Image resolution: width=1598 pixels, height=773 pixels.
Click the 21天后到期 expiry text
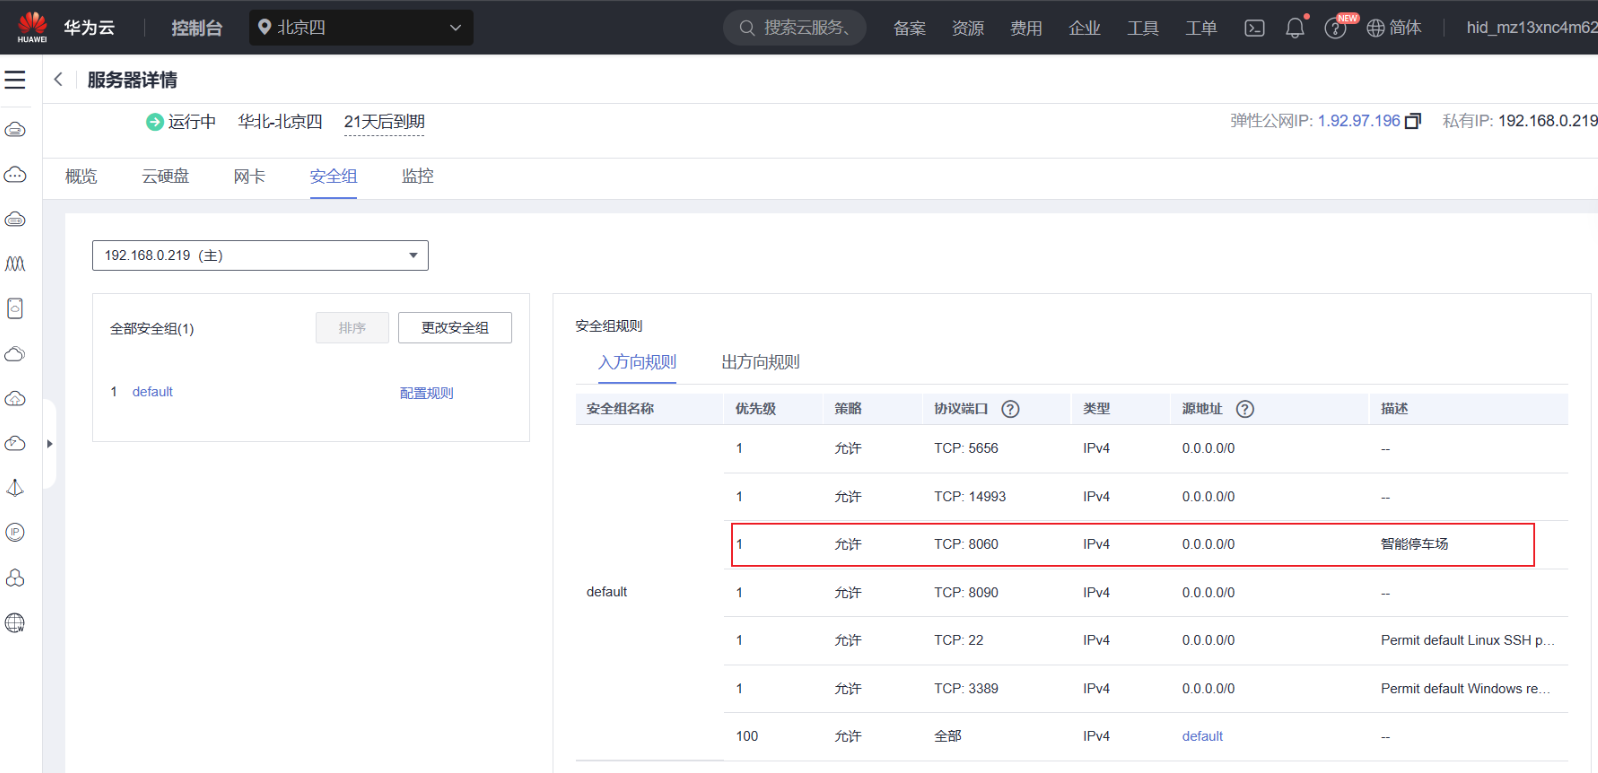384,122
